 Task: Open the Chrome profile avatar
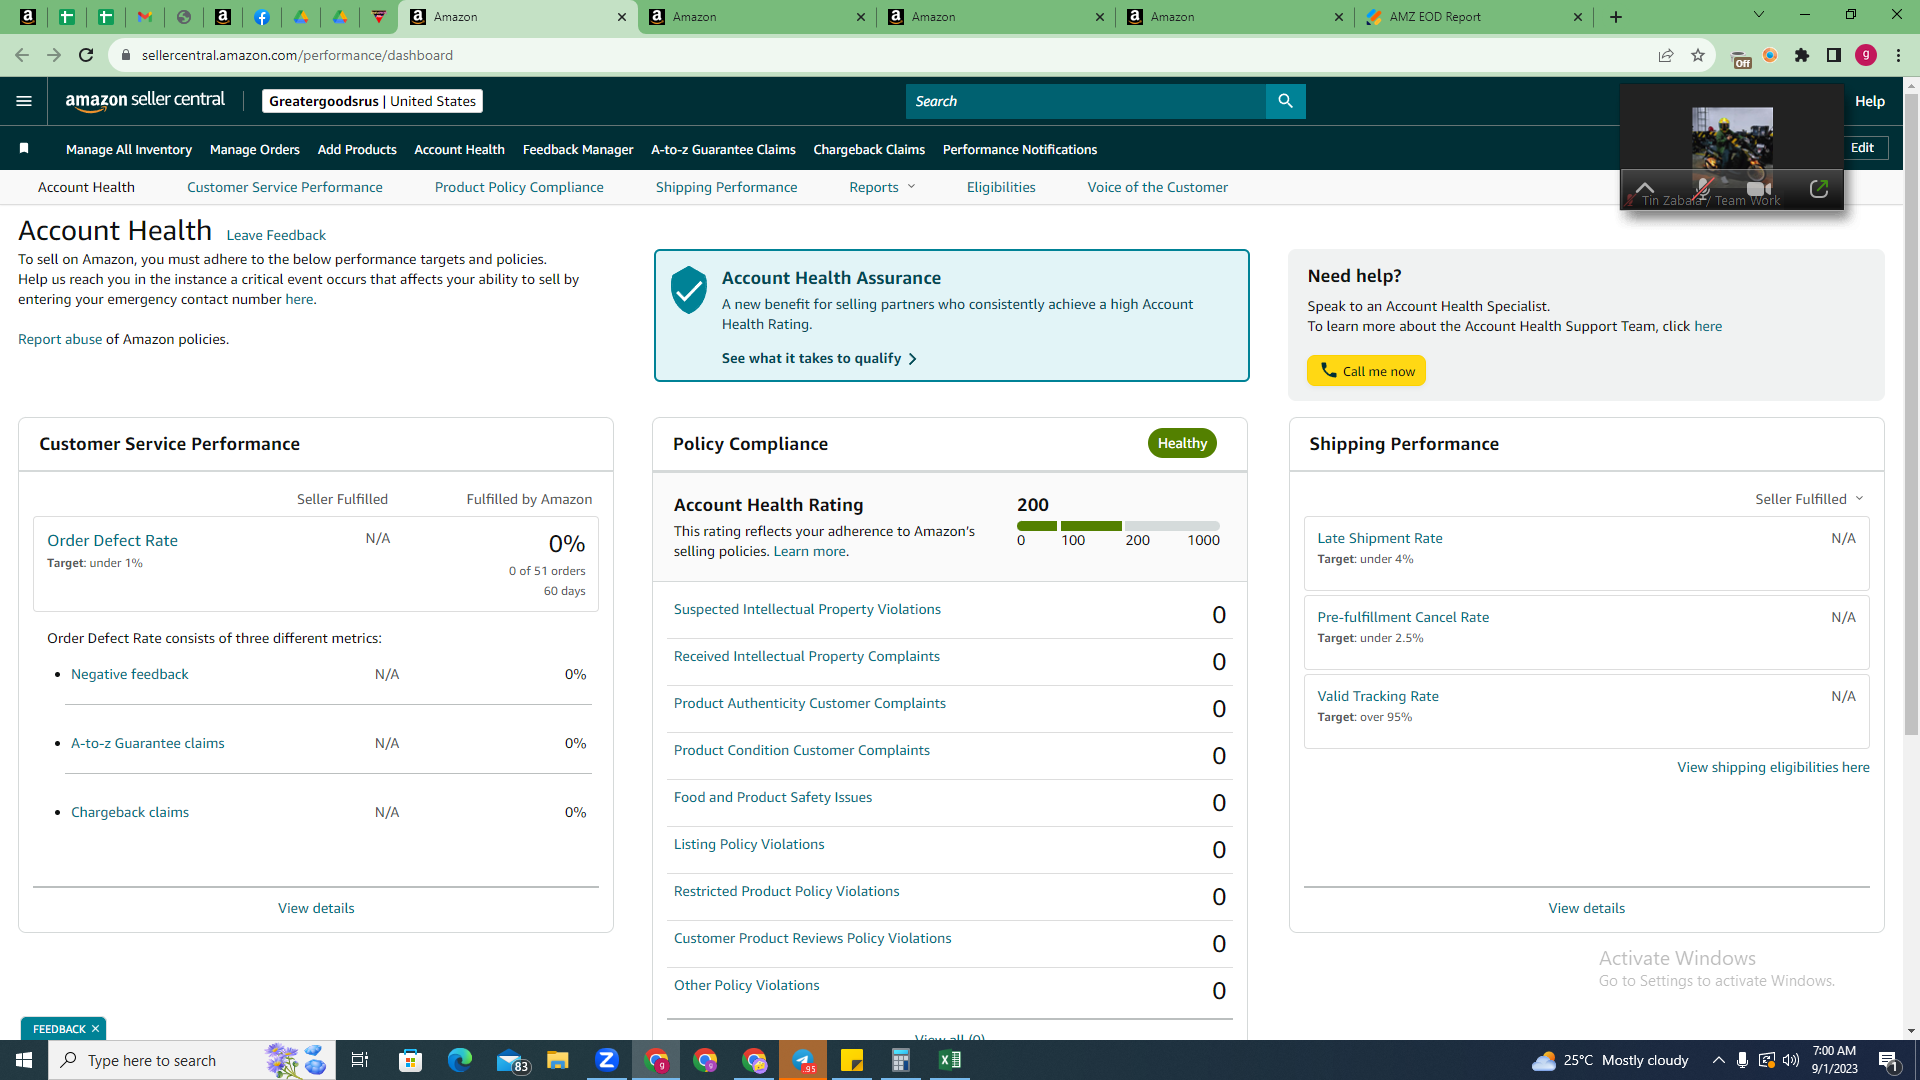click(x=1866, y=55)
